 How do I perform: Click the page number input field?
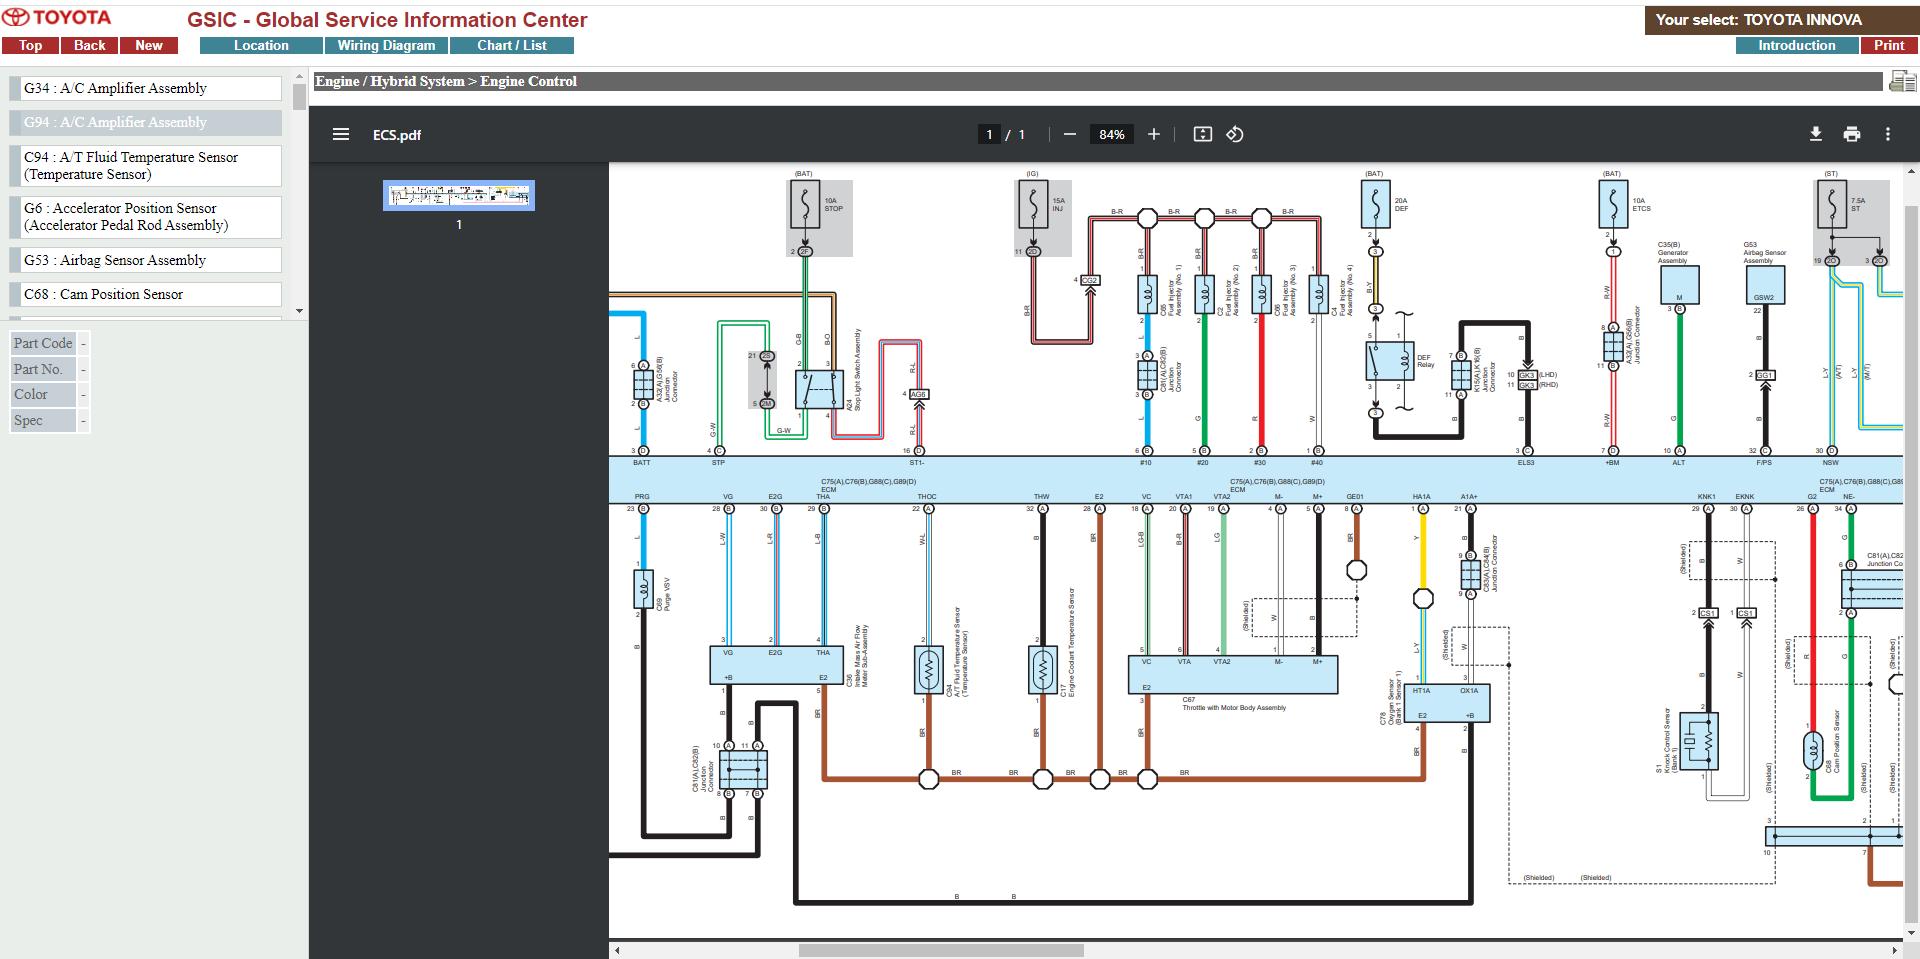989,134
